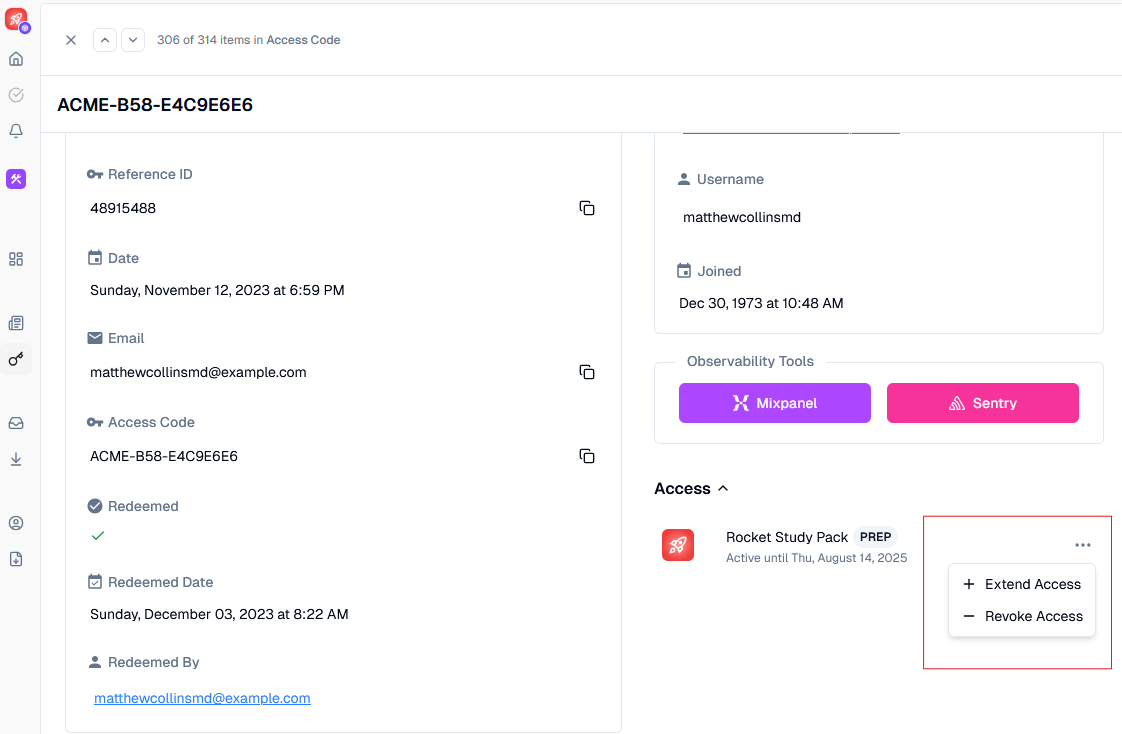Open the access codes key icon

tap(16, 359)
